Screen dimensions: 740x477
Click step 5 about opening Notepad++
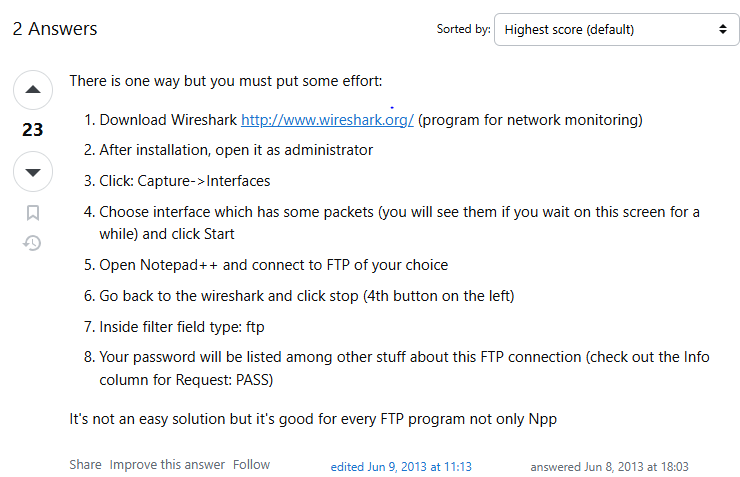click(x=273, y=265)
